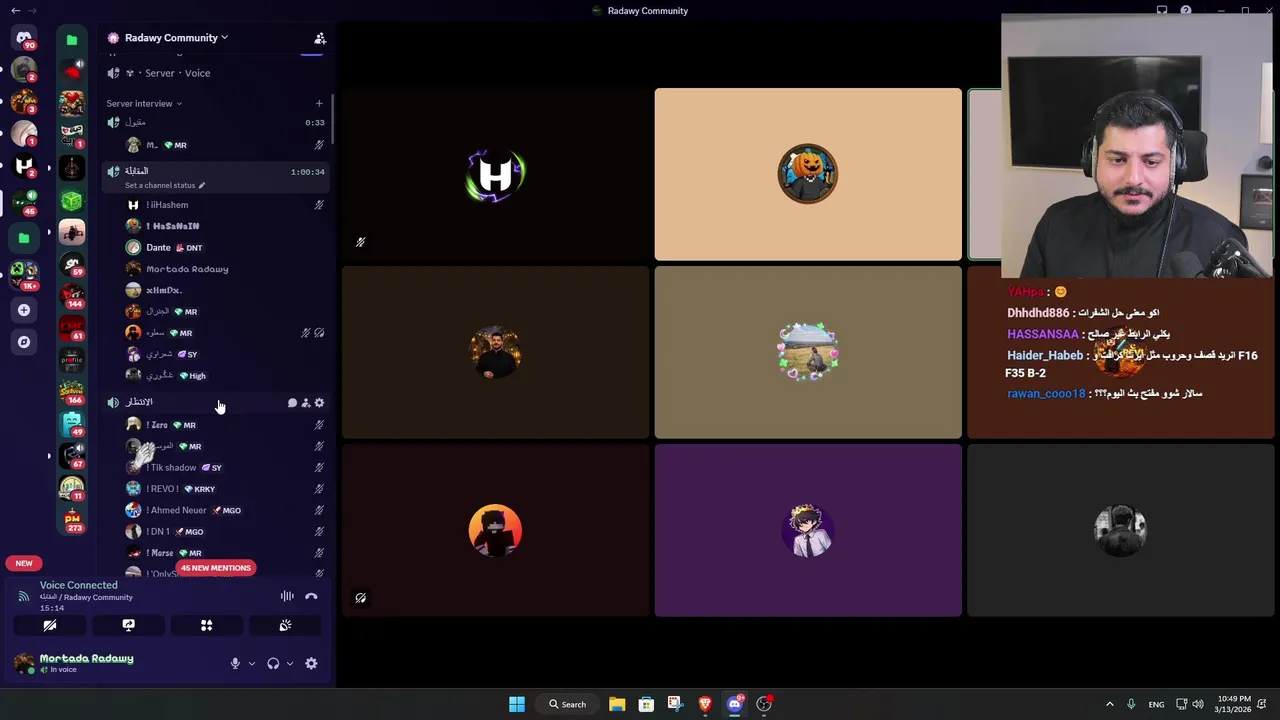
Task: Toggle deafen headphones in user panel
Action: [273, 663]
